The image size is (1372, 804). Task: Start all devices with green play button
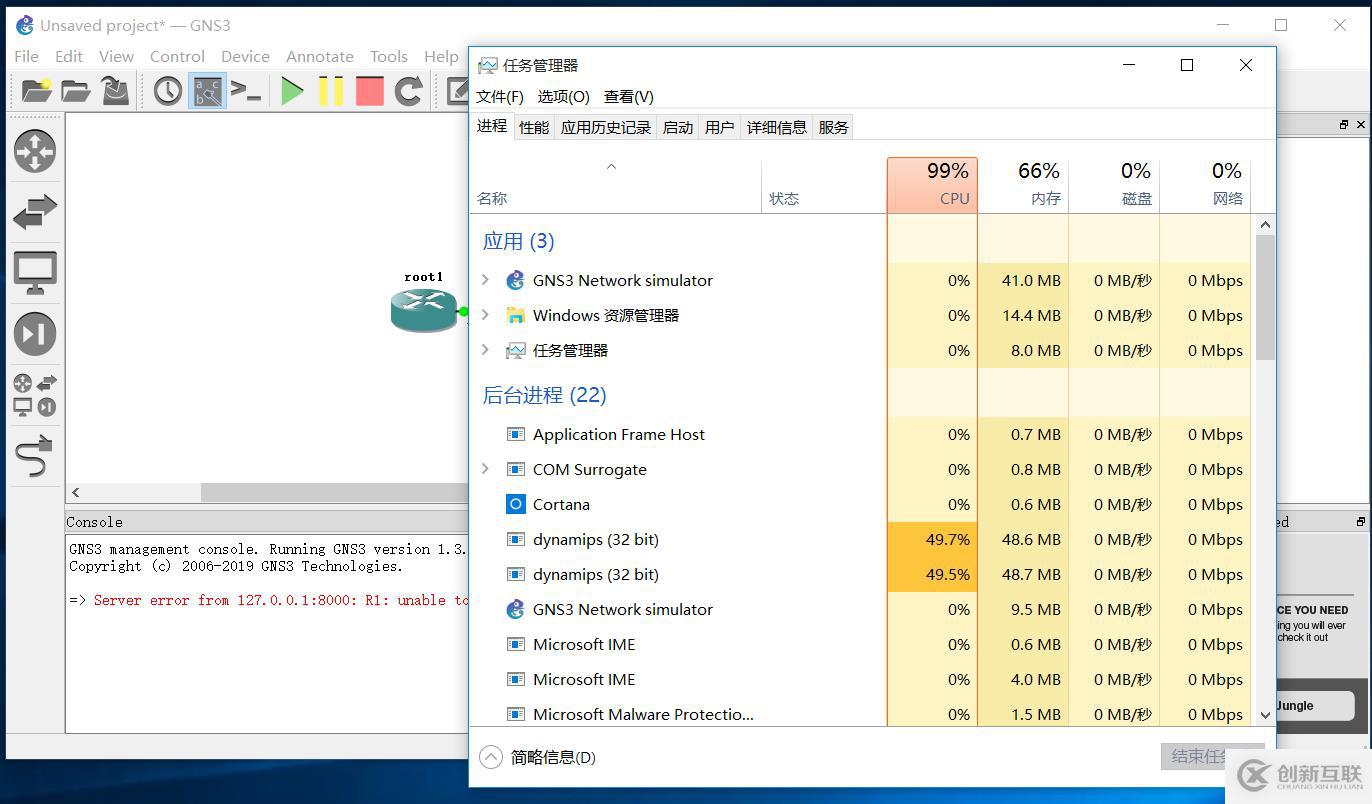coord(292,91)
